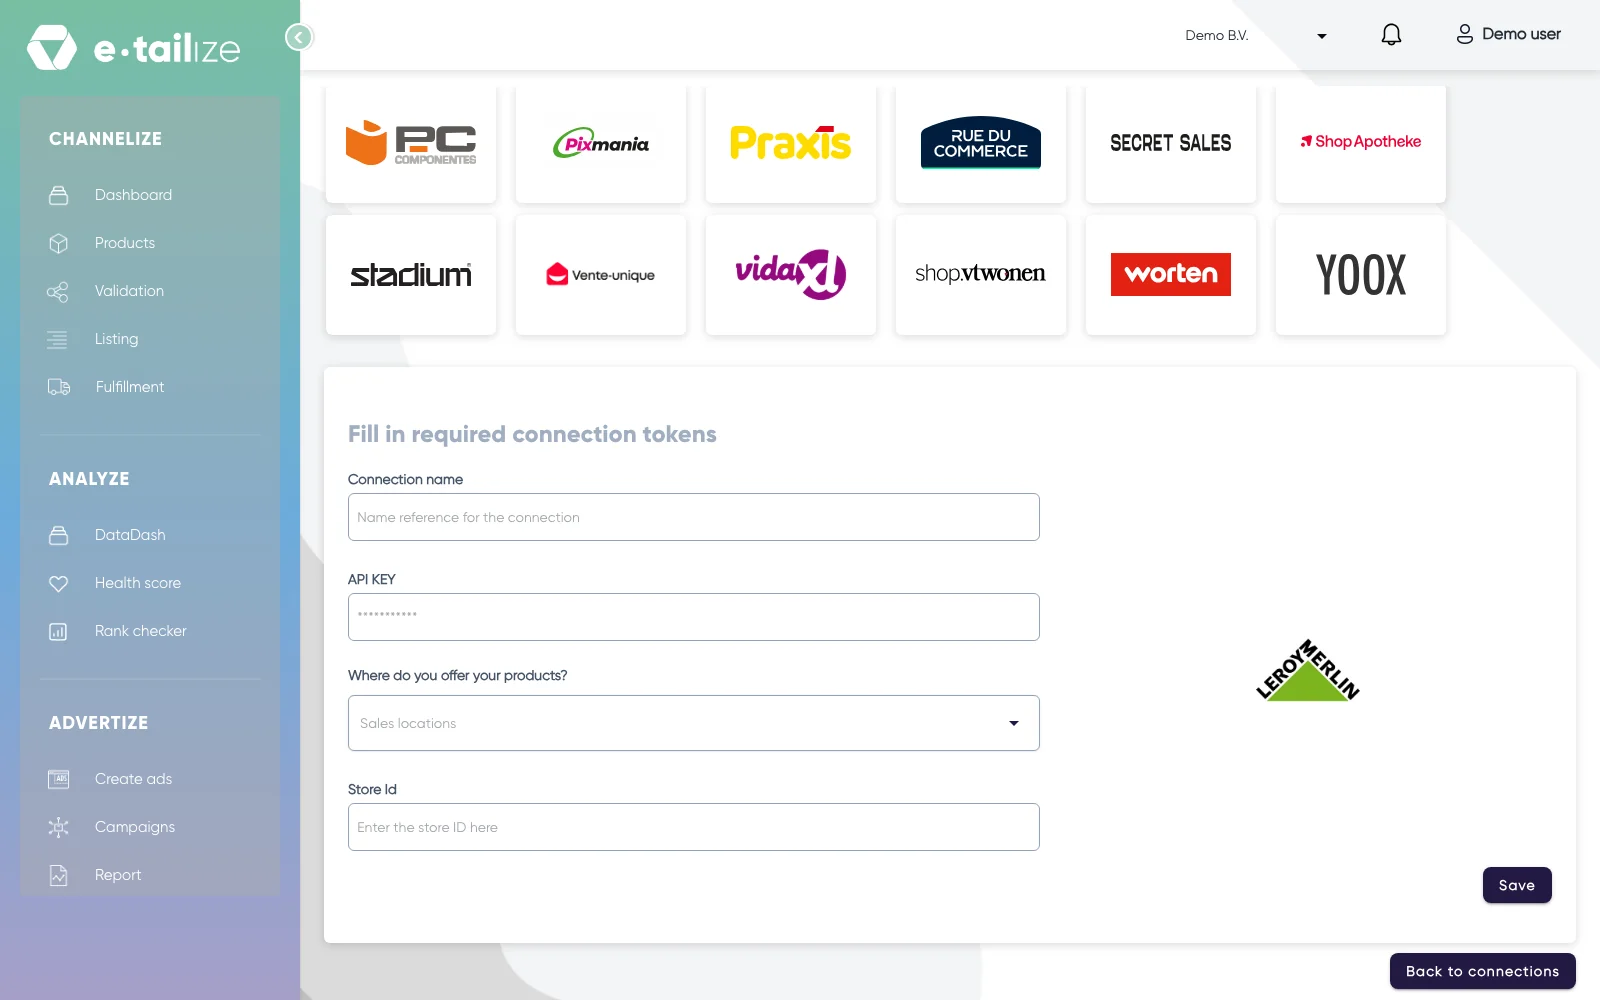Open the Health score heart icon
Screen dimensions: 1600x1000
click(x=59, y=583)
